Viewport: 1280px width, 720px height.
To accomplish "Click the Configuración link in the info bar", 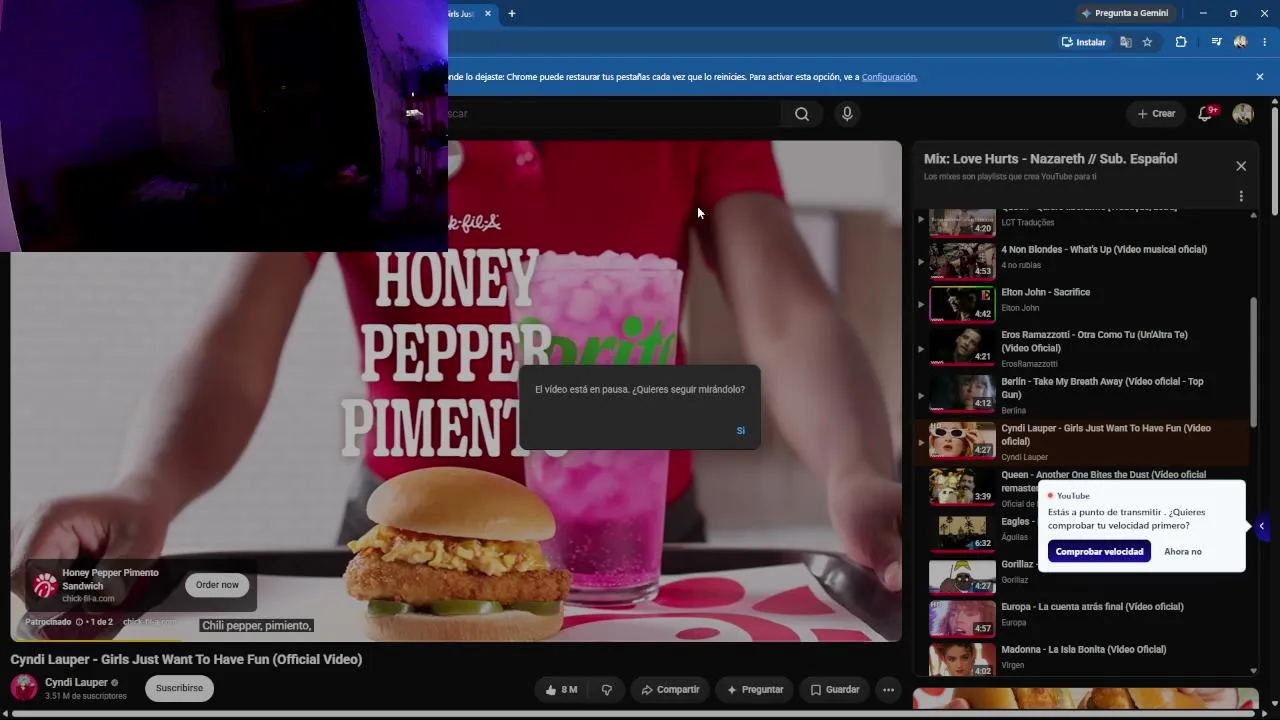I will 889,77.
